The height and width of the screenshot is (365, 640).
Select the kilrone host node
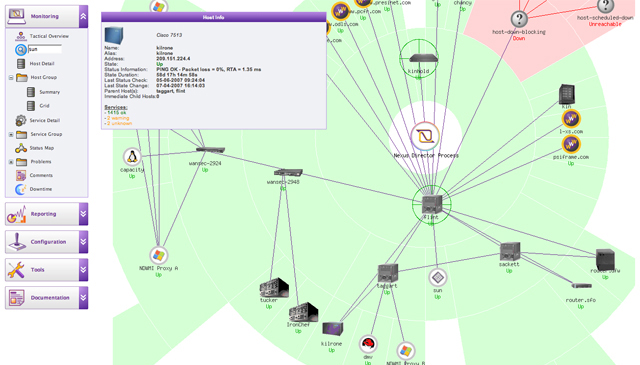click(332, 329)
